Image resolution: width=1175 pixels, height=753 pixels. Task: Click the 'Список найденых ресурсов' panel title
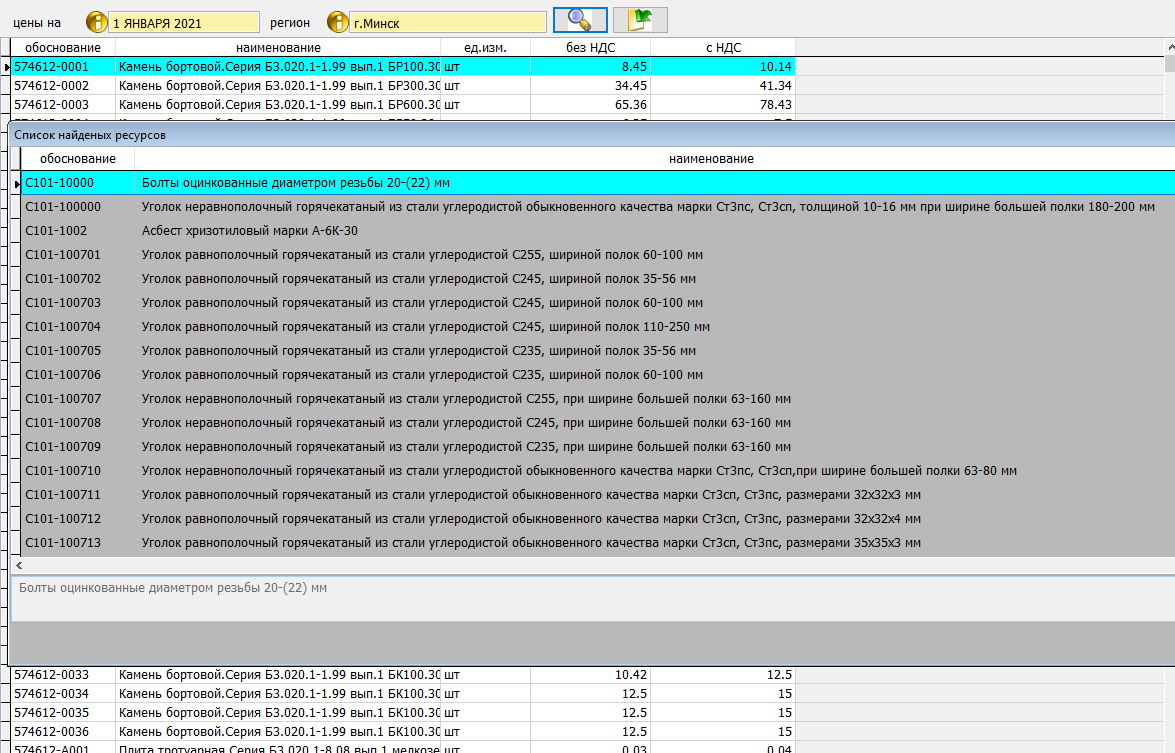coord(90,135)
